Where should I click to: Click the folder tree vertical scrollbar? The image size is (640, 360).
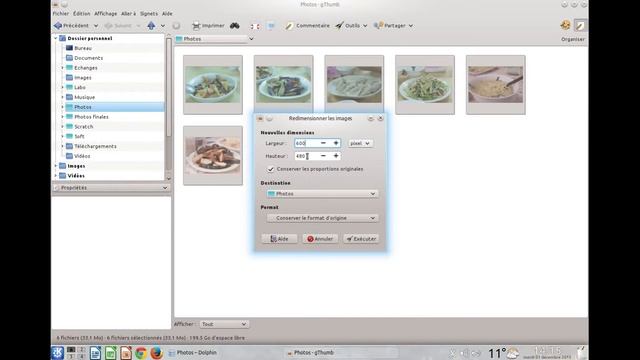pyautogui.click(x=169, y=88)
